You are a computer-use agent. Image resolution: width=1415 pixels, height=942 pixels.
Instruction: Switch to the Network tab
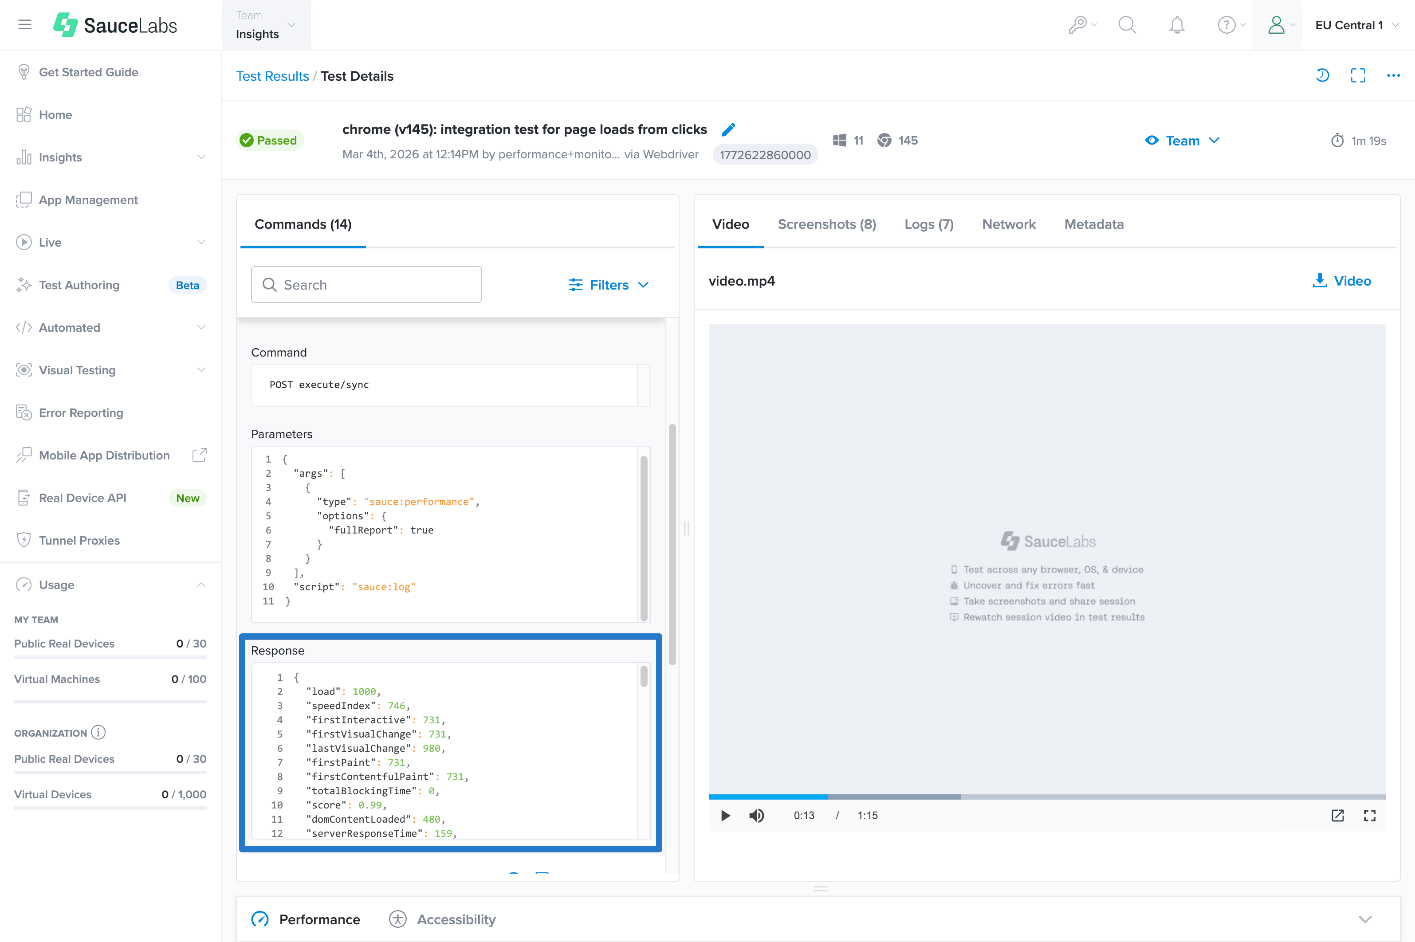coord(1009,224)
